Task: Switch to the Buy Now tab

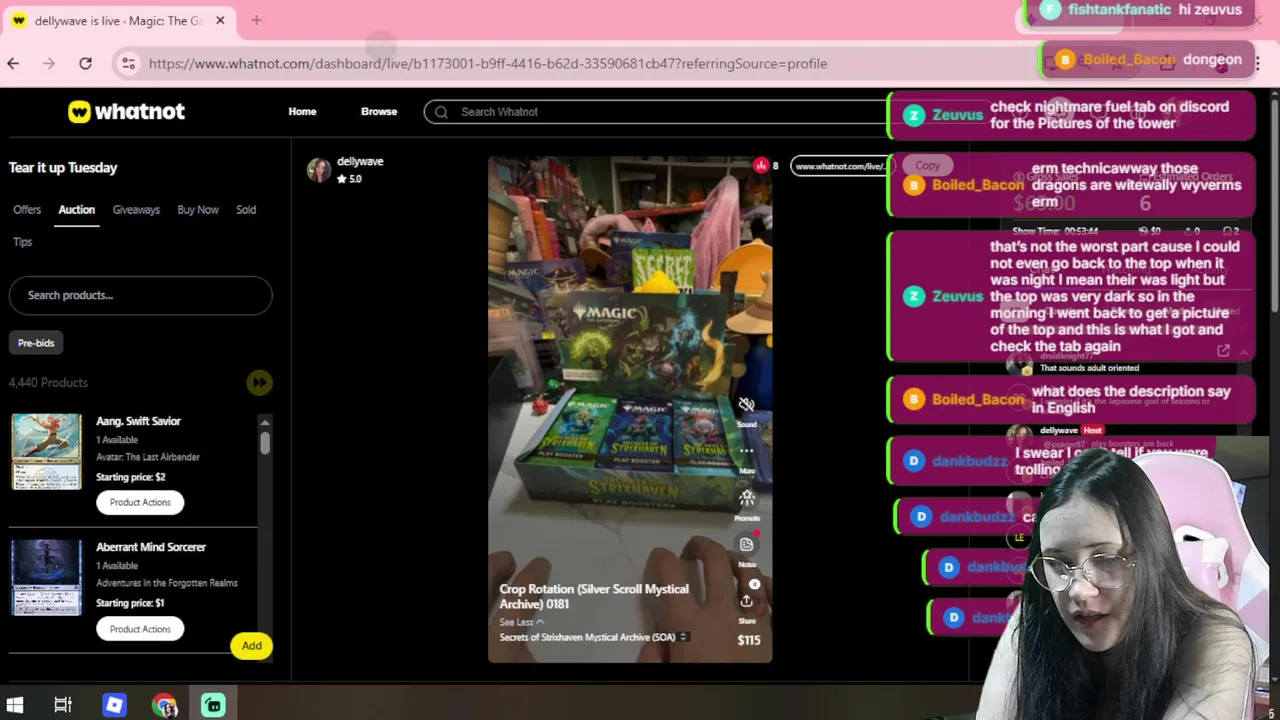Action: click(x=198, y=209)
